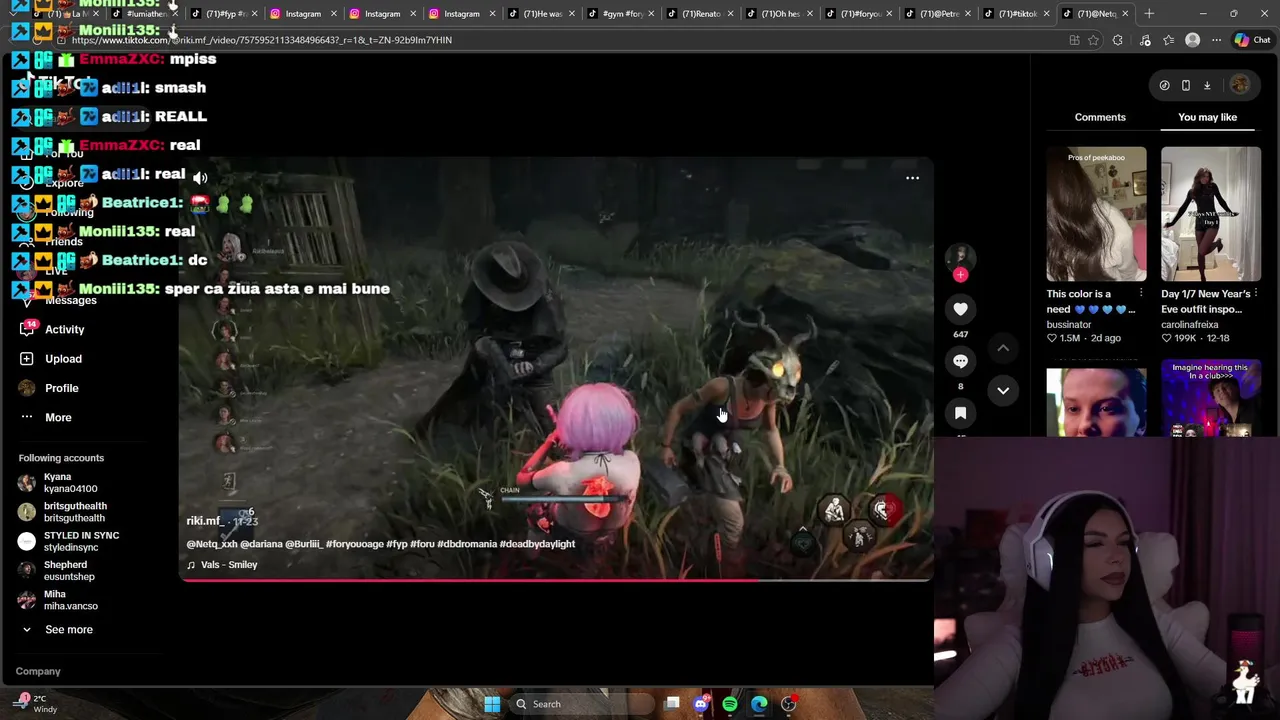The width and height of the screenshot is (1280, 720).
Task: Open the browser settings ellipsis menu
Action: point(1216,40)
